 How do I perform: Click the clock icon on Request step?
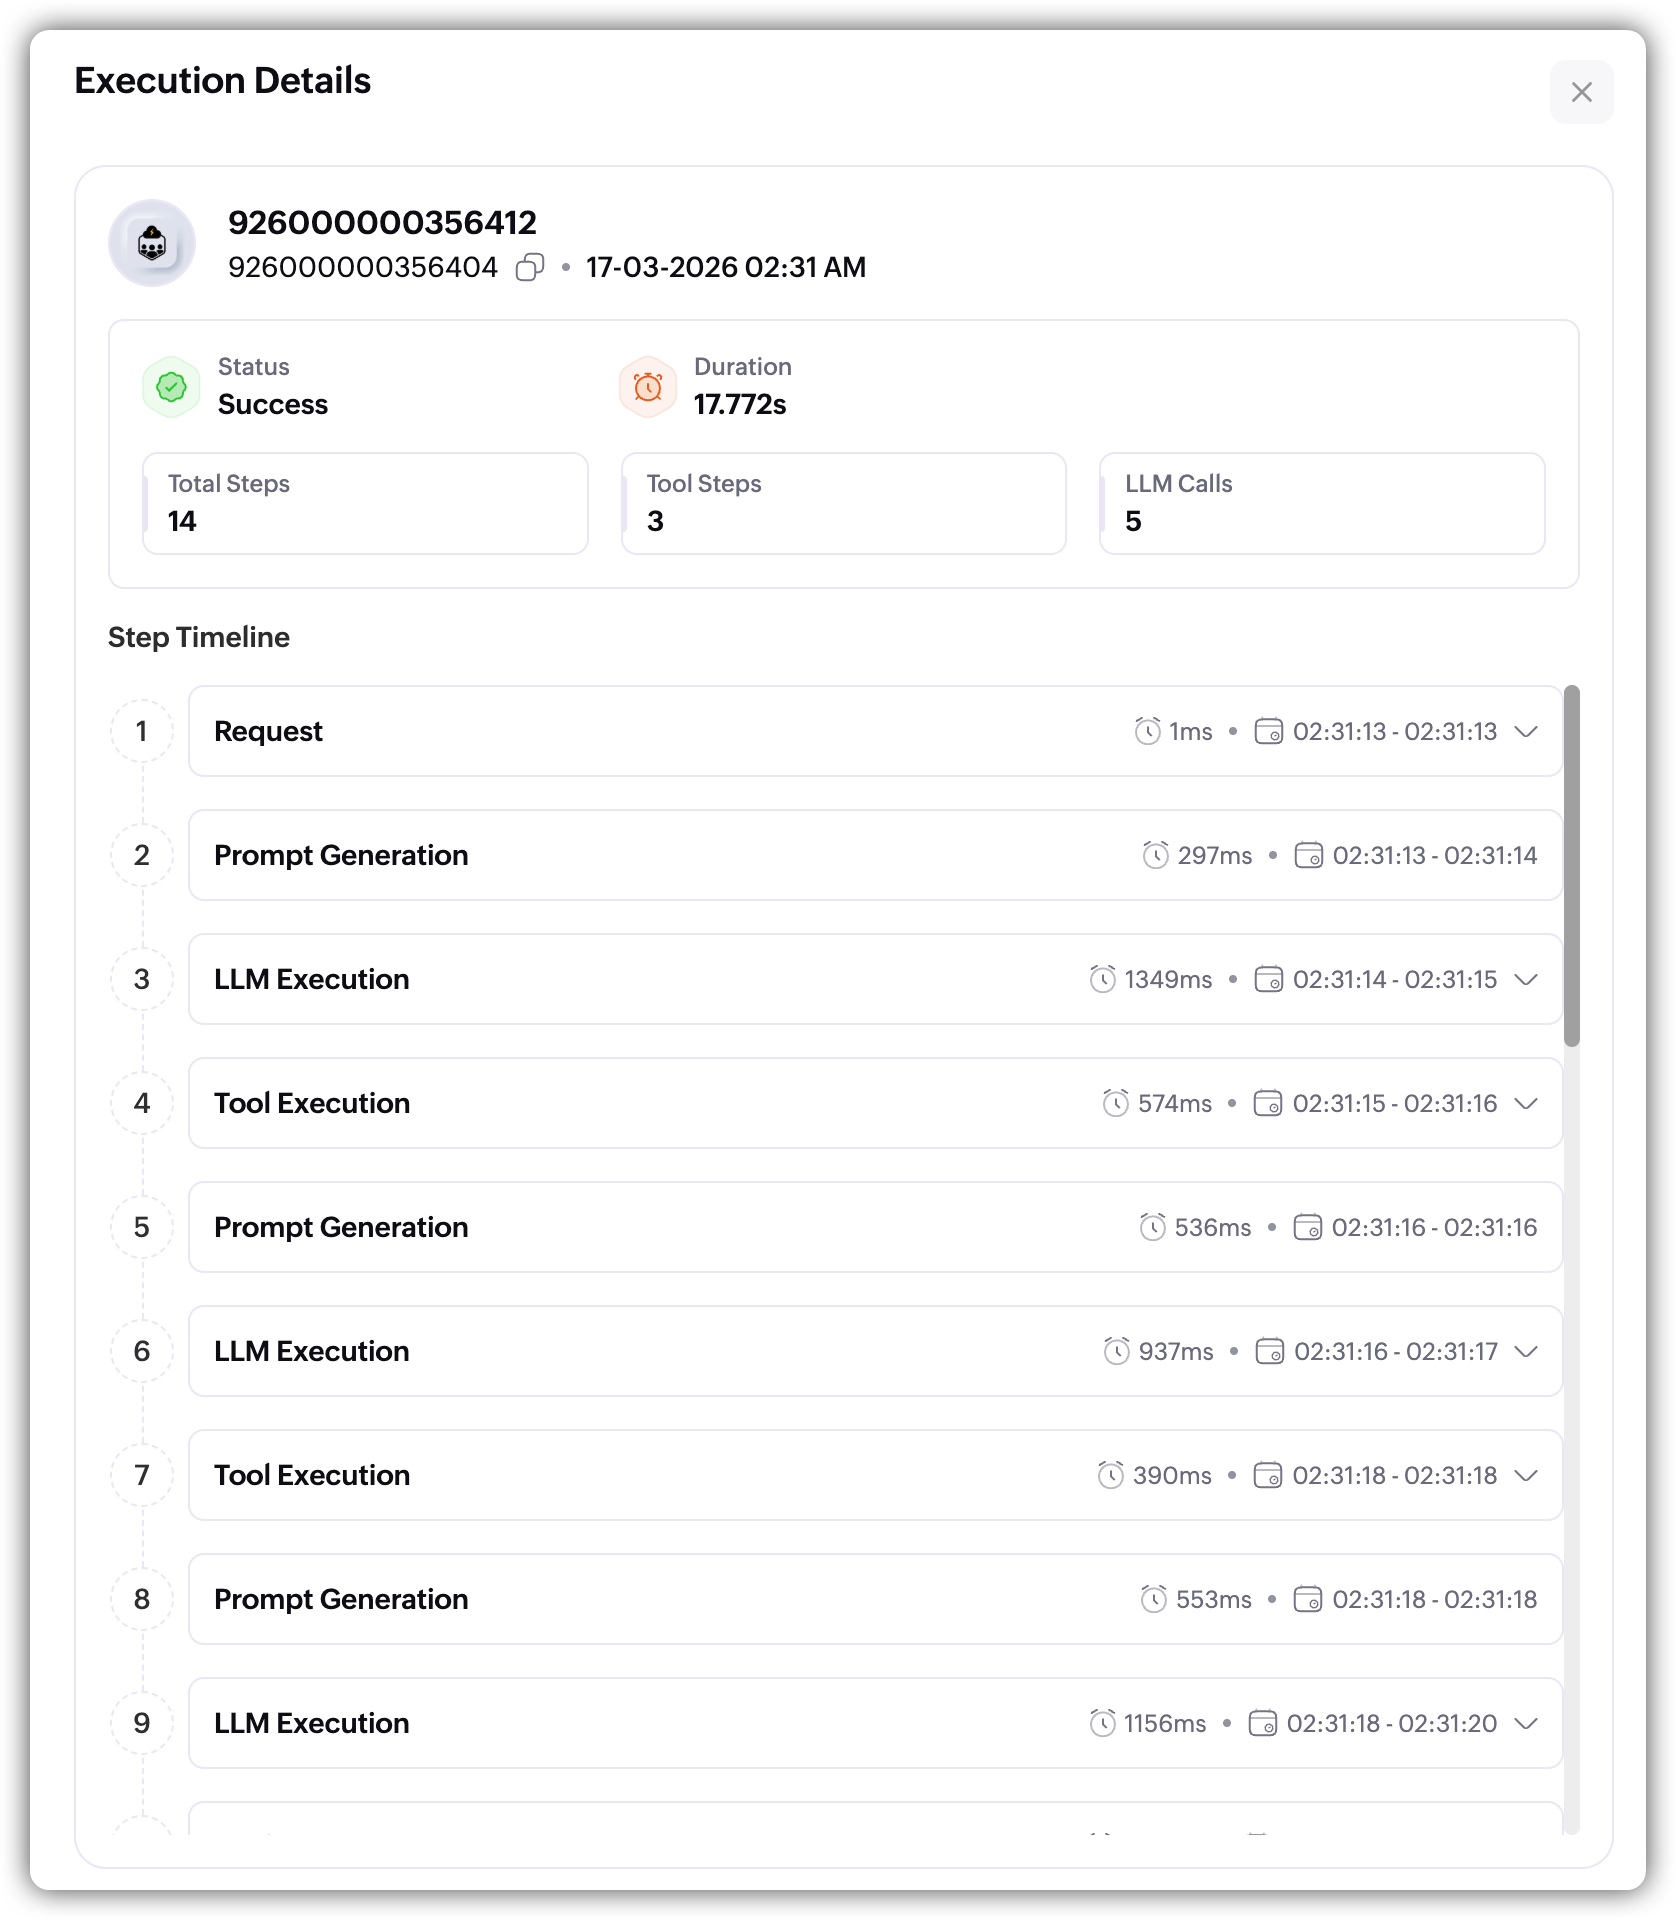click(x=1148, y=731)
